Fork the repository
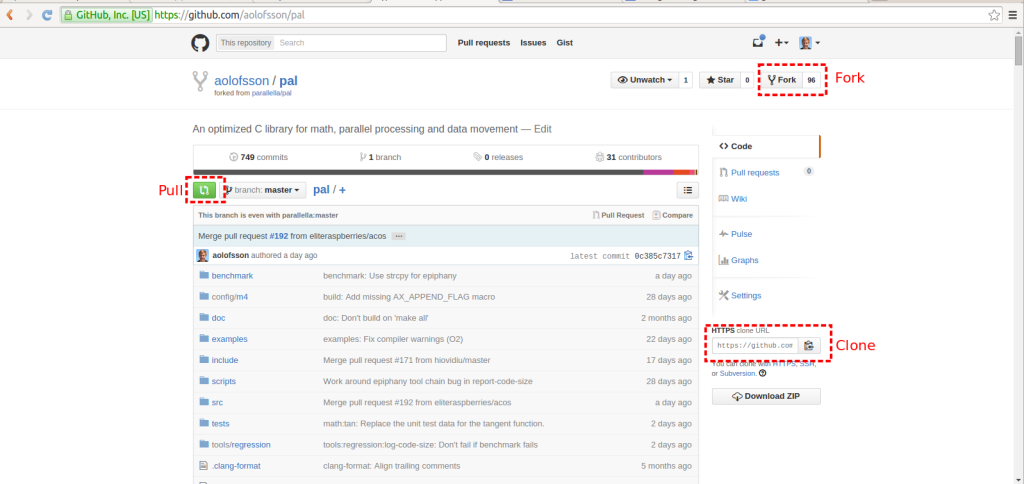This screenshot has height=484, width=1024. point(782,80)
